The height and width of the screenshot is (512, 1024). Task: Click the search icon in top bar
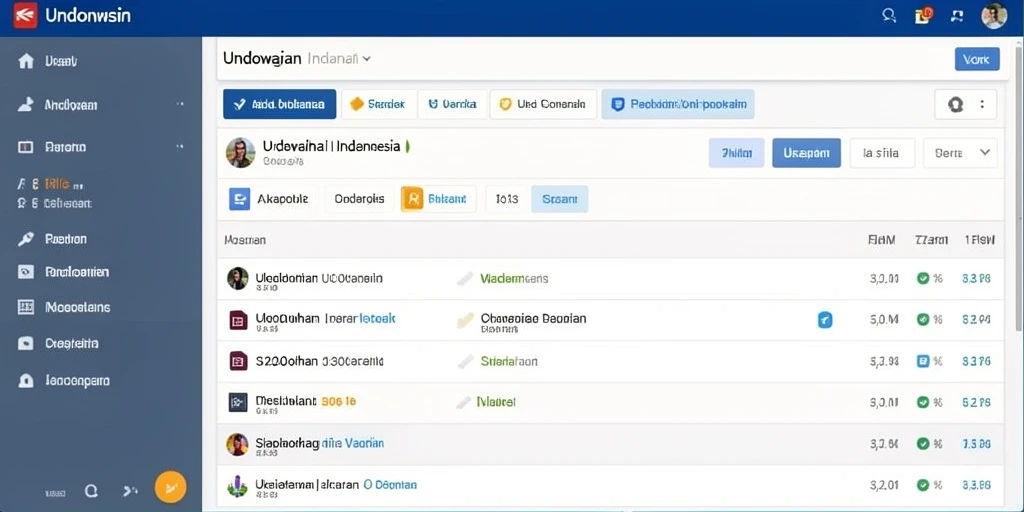pyautogui.click(x=889, y=15)
